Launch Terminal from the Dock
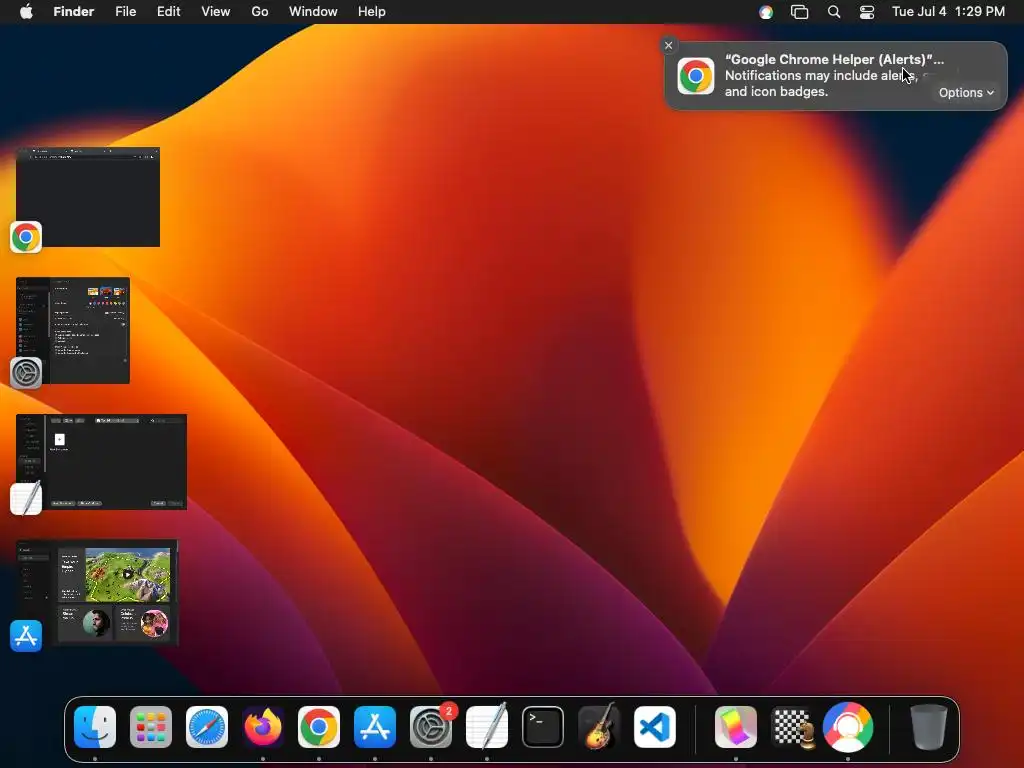This screenshot has width=1024, height=768. [543, 727]
